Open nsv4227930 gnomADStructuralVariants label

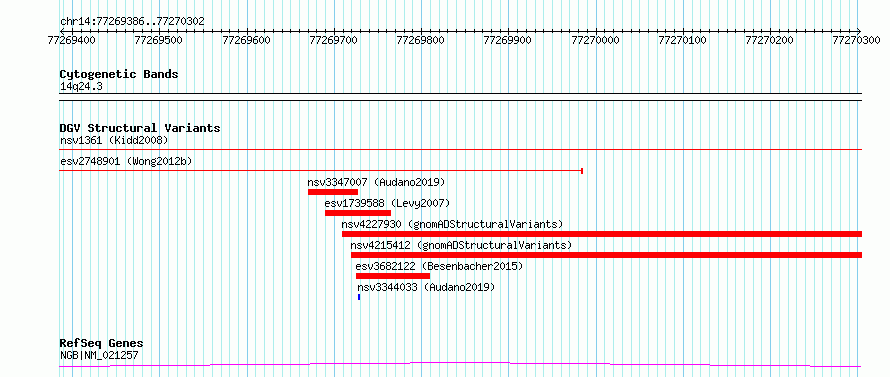tap(452, 224)
